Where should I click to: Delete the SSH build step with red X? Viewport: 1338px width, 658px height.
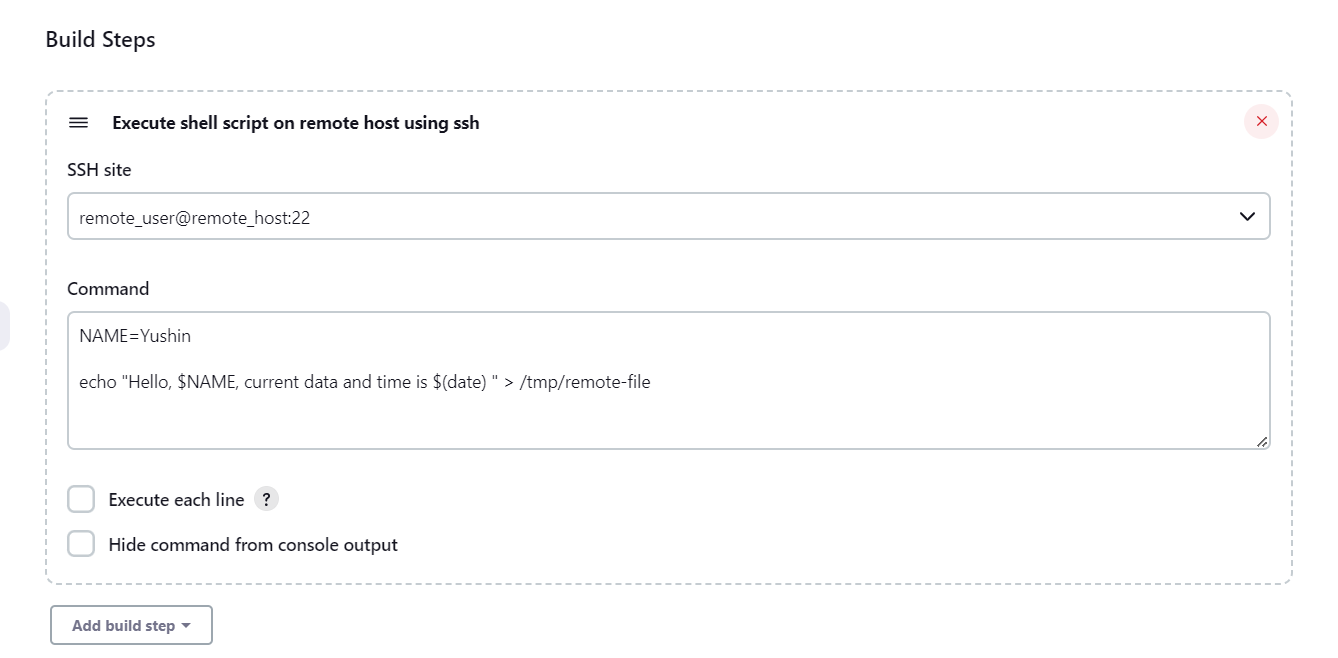pyautogui.click(x=1261, y=121)
